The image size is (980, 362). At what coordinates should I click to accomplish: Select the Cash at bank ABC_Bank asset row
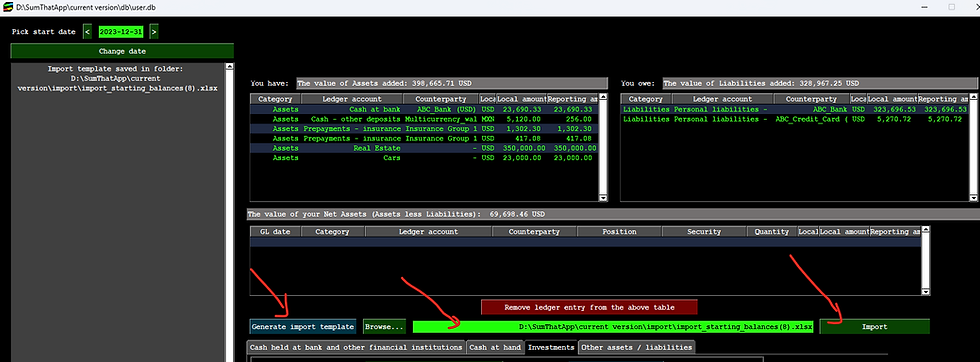[424, 109]
